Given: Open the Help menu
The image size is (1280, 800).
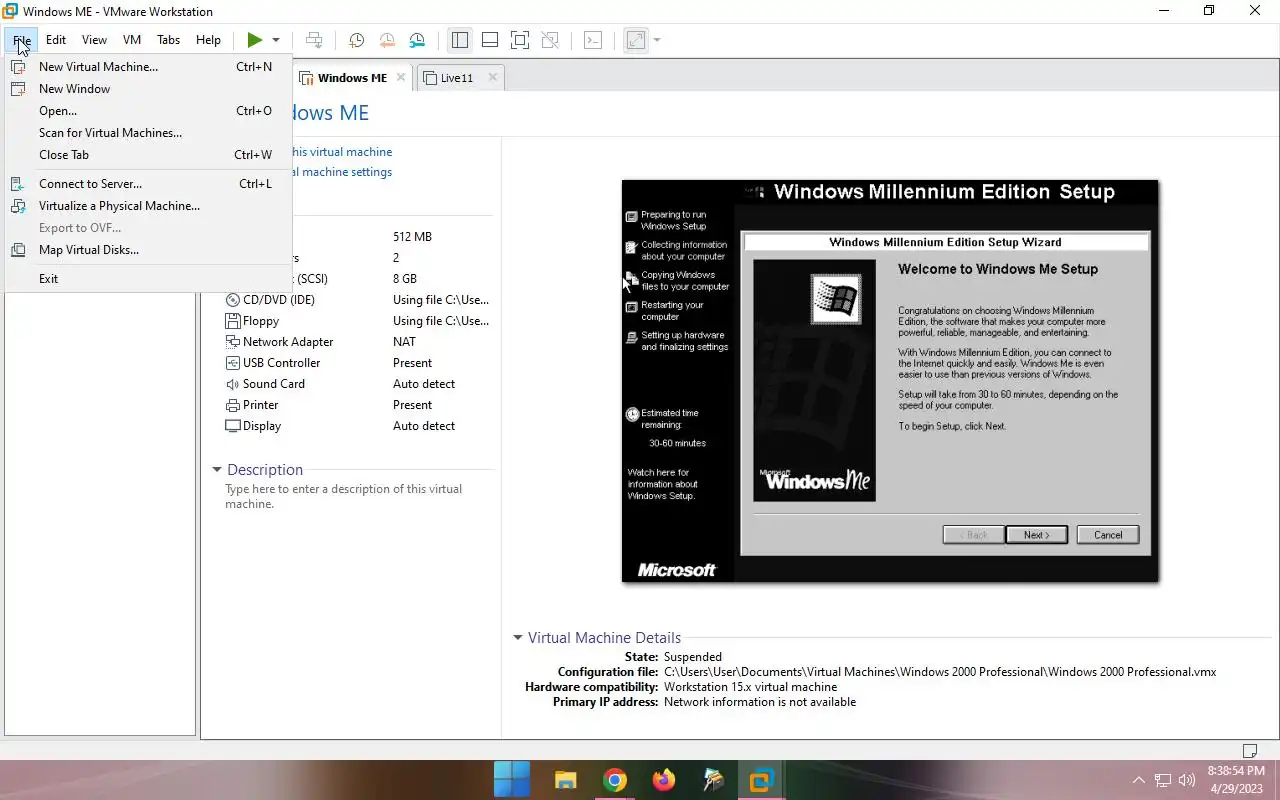Looking at the screenshot, I should pyautogui.click(x=208, y=40).
